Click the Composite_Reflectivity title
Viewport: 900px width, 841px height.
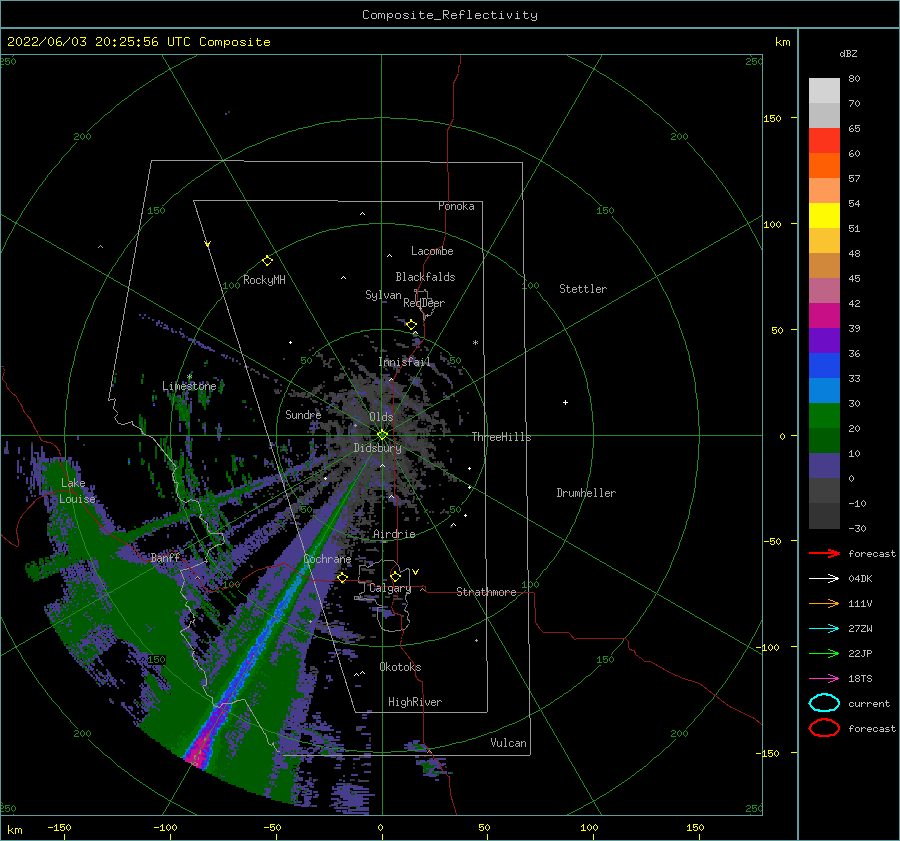pyautogui.click(x=450, y=15)
